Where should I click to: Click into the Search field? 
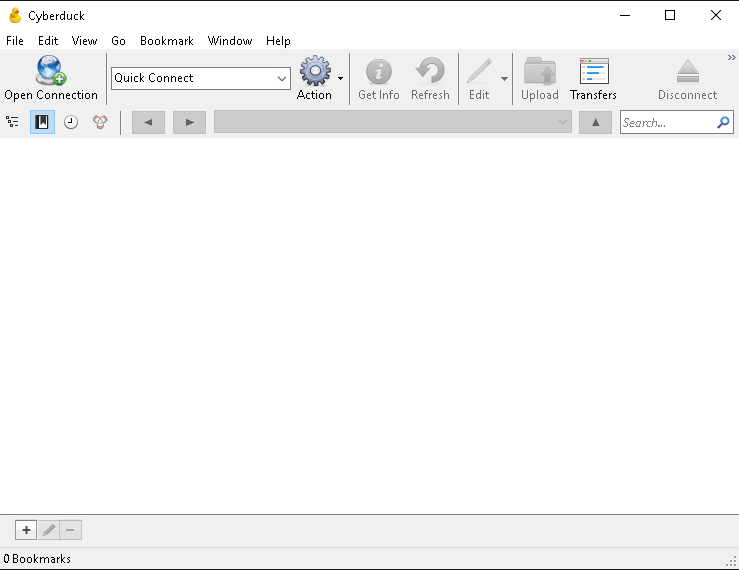tap(667, 123)
